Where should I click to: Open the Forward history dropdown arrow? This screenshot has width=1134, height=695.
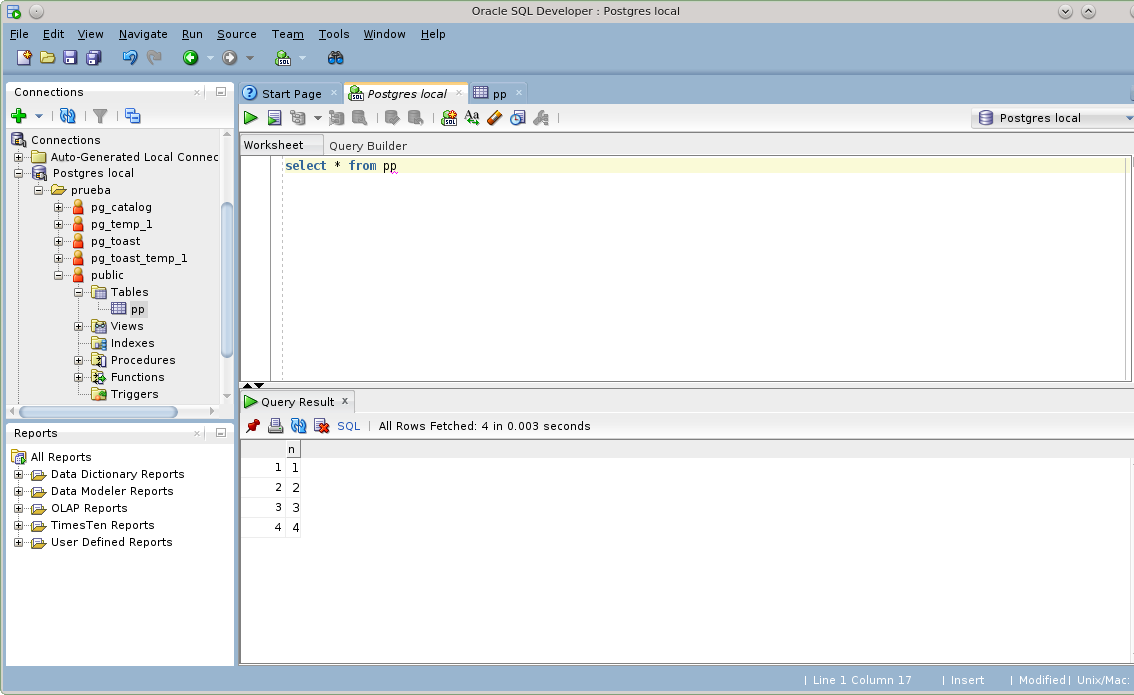[250, 58]
